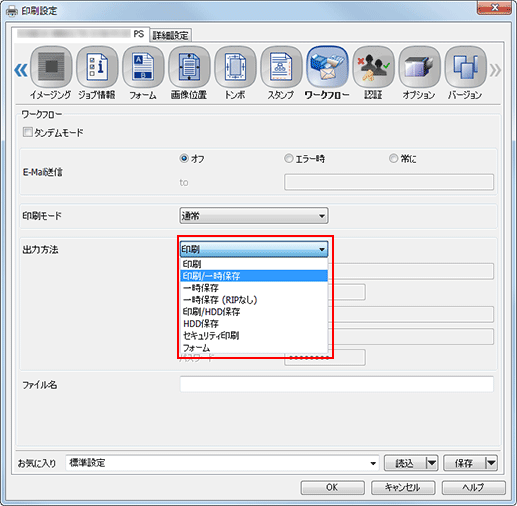This screenshot has width=517, height=506.
Task: Select the オフ radio button
Action: point(184,158)
